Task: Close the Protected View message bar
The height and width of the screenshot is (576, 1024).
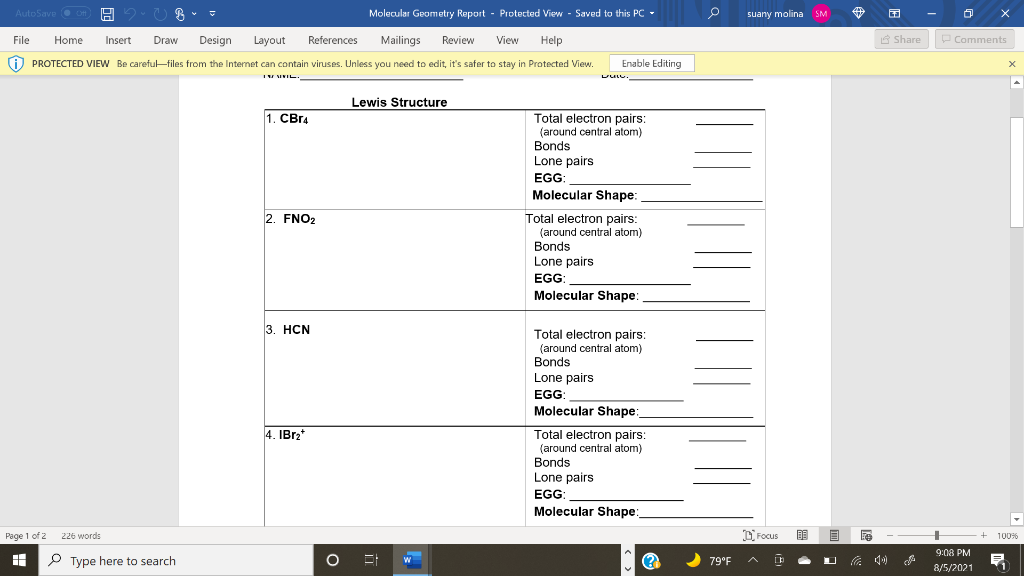Action: tap(1012, 64)
